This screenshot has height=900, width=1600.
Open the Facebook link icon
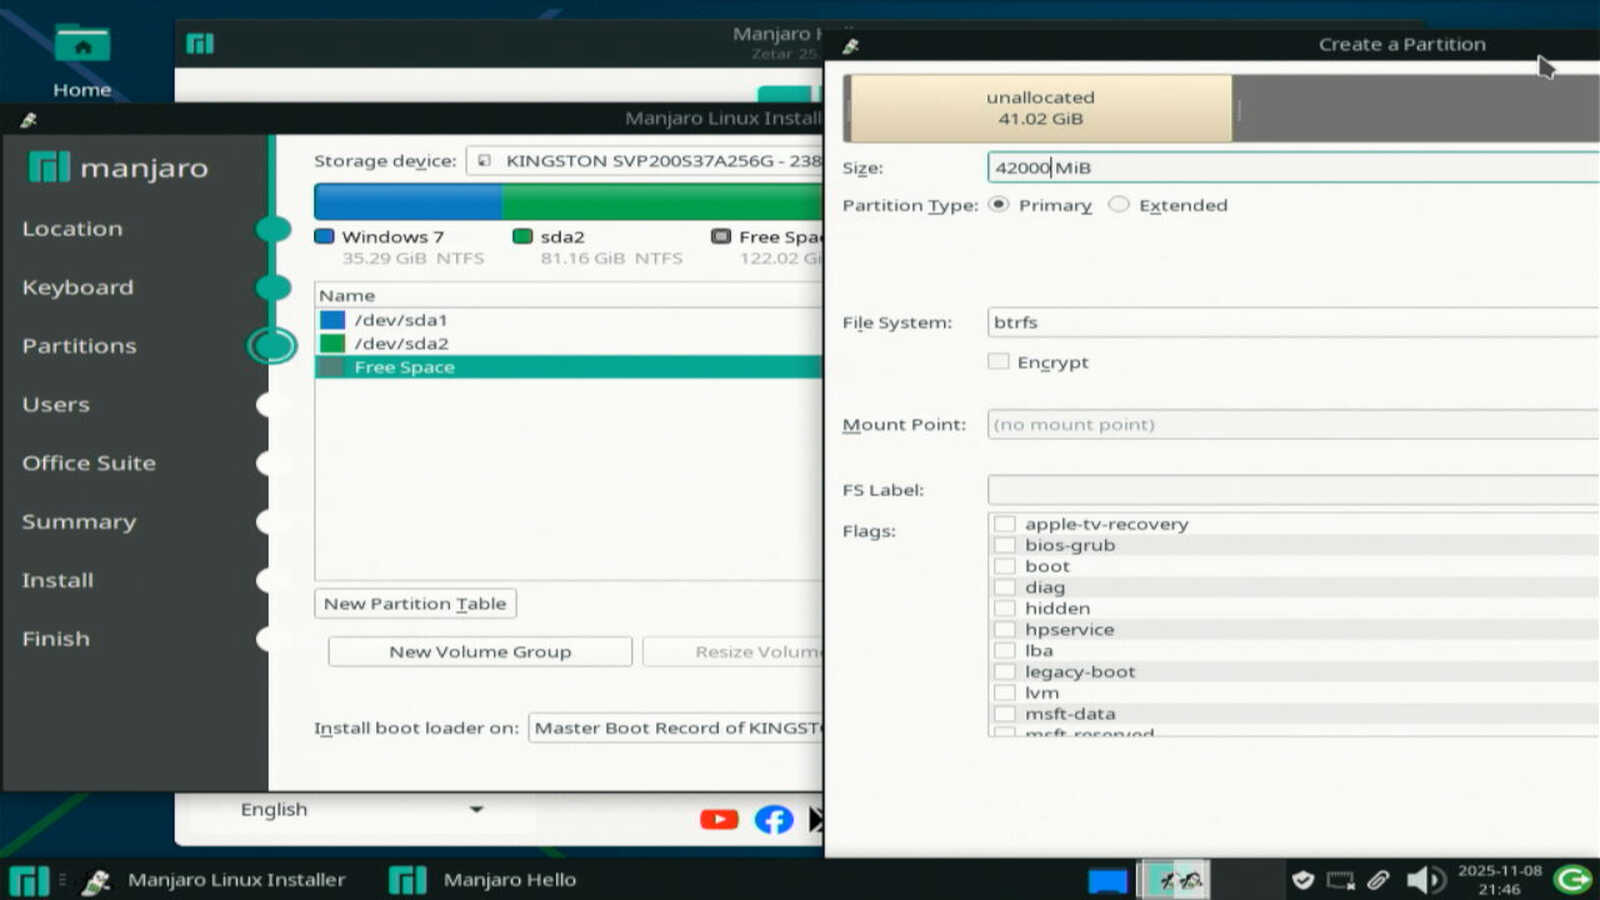tap(773, 820)
